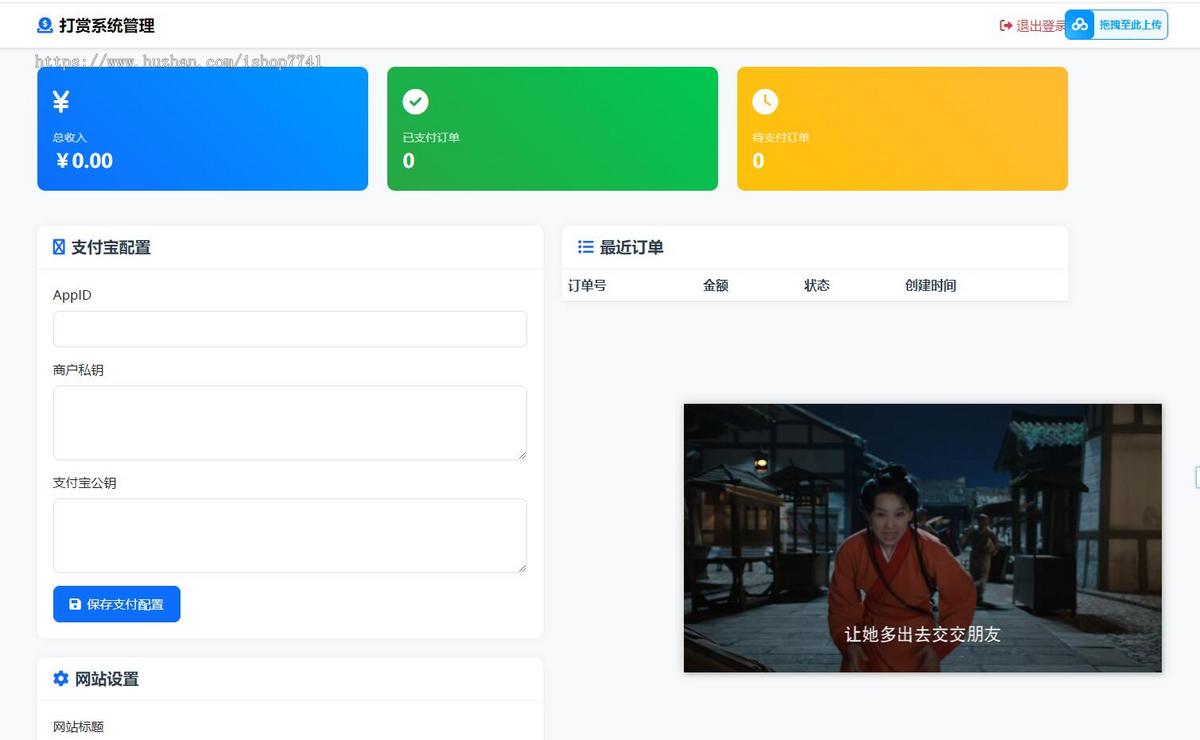Click the 保存支付配置 button

(117, 604)
